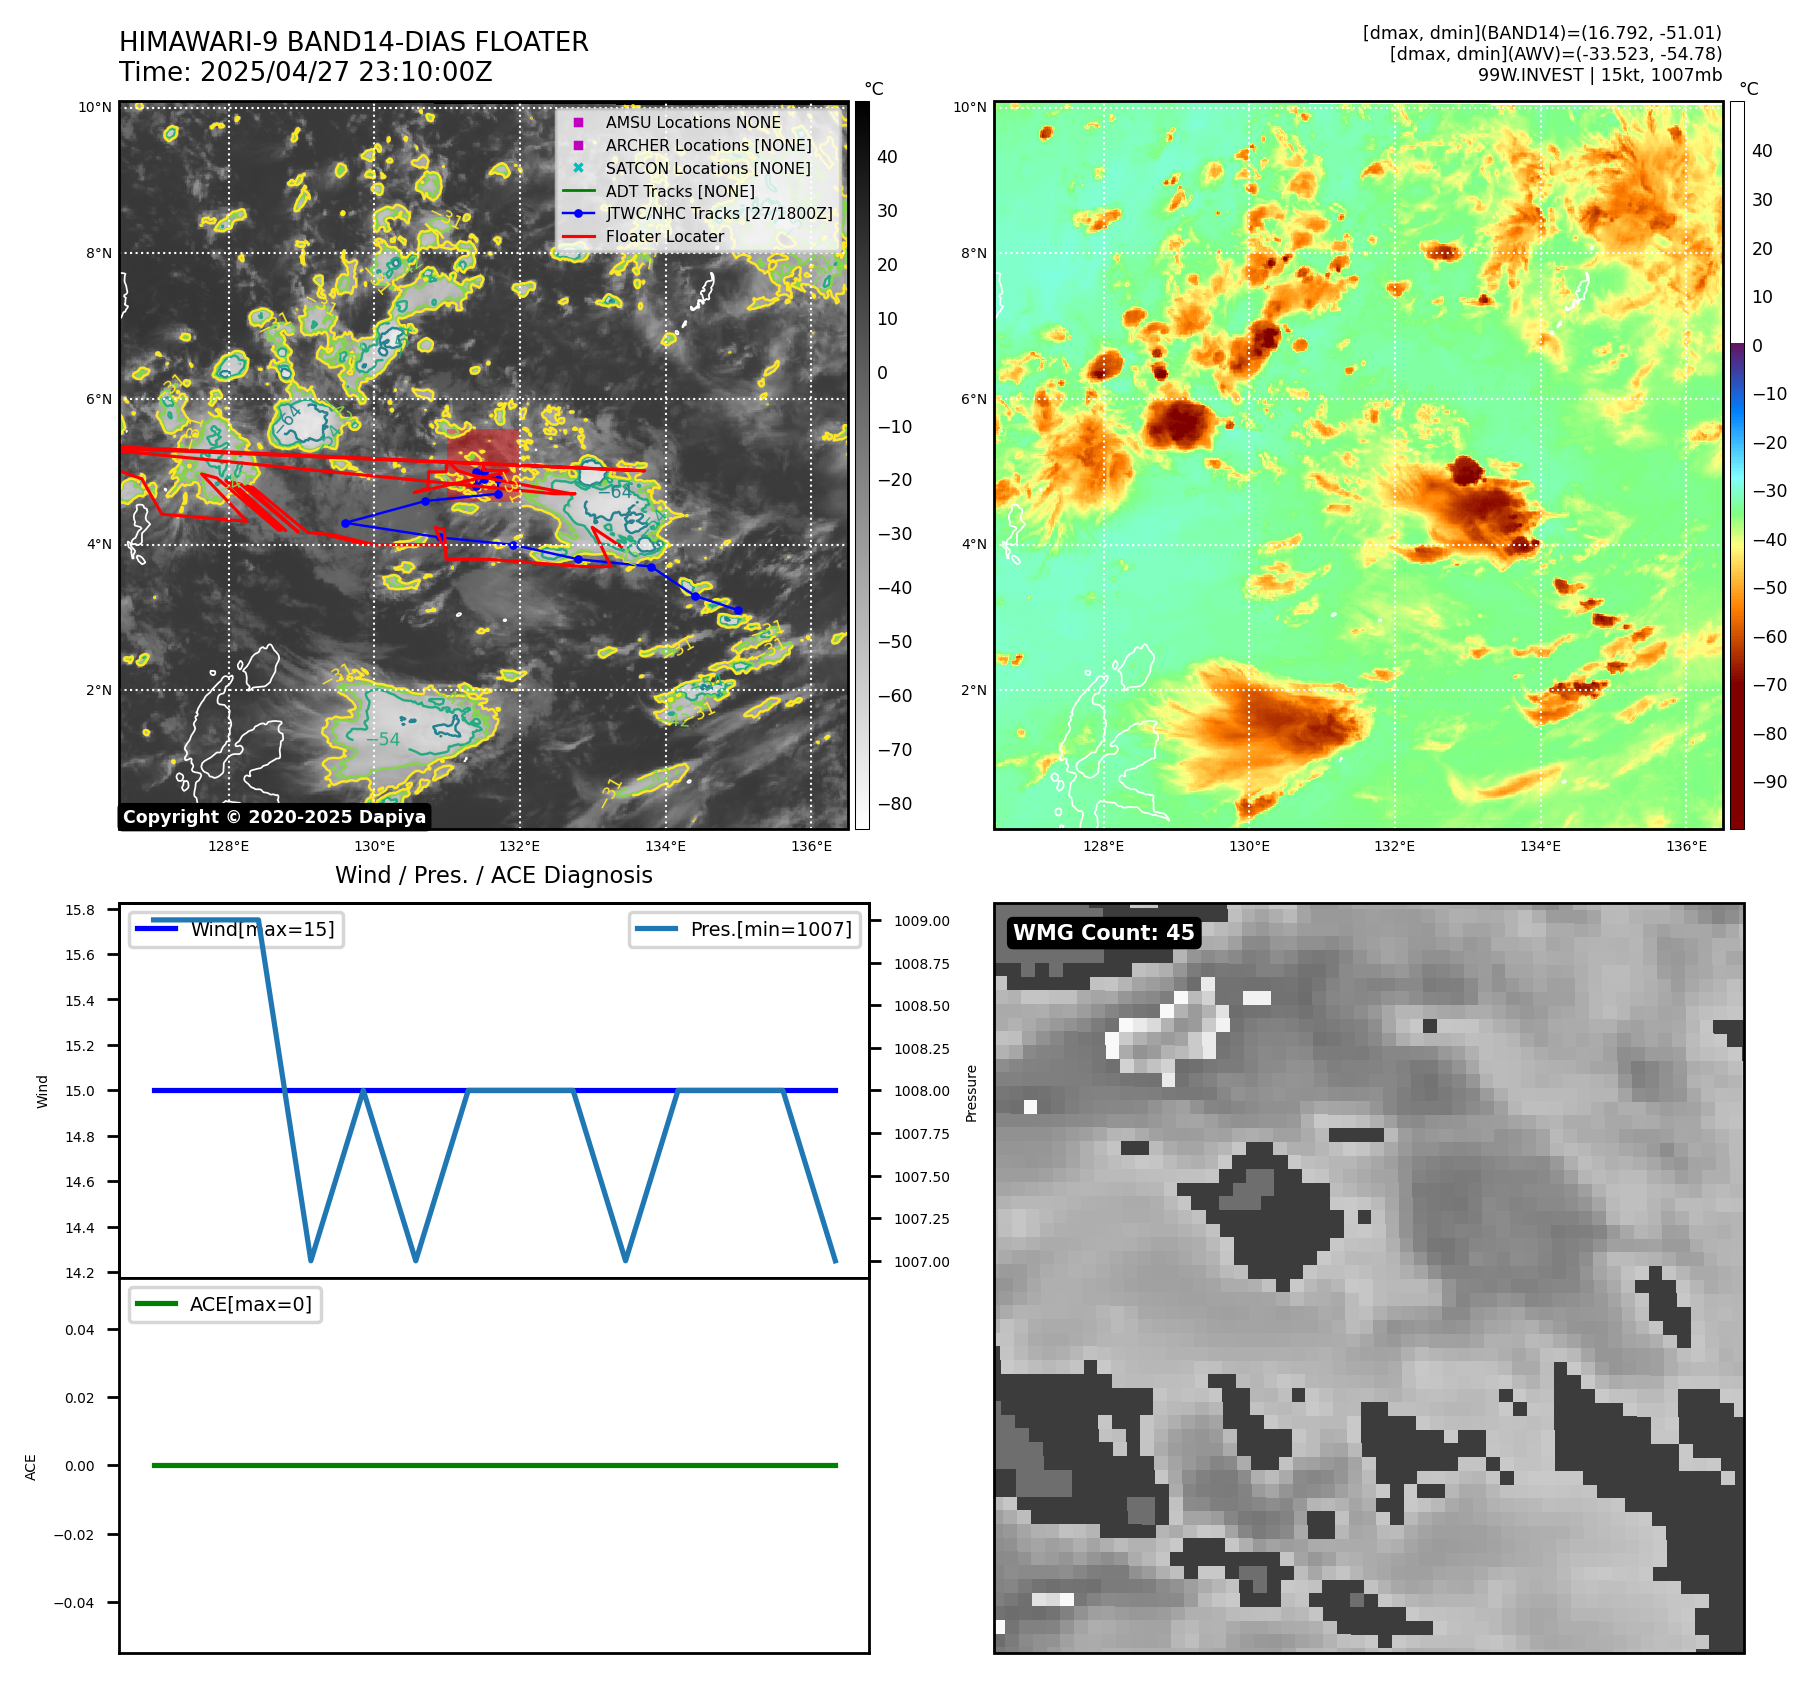Click the 'Wind[max=15]' legend box

point(236,929)
